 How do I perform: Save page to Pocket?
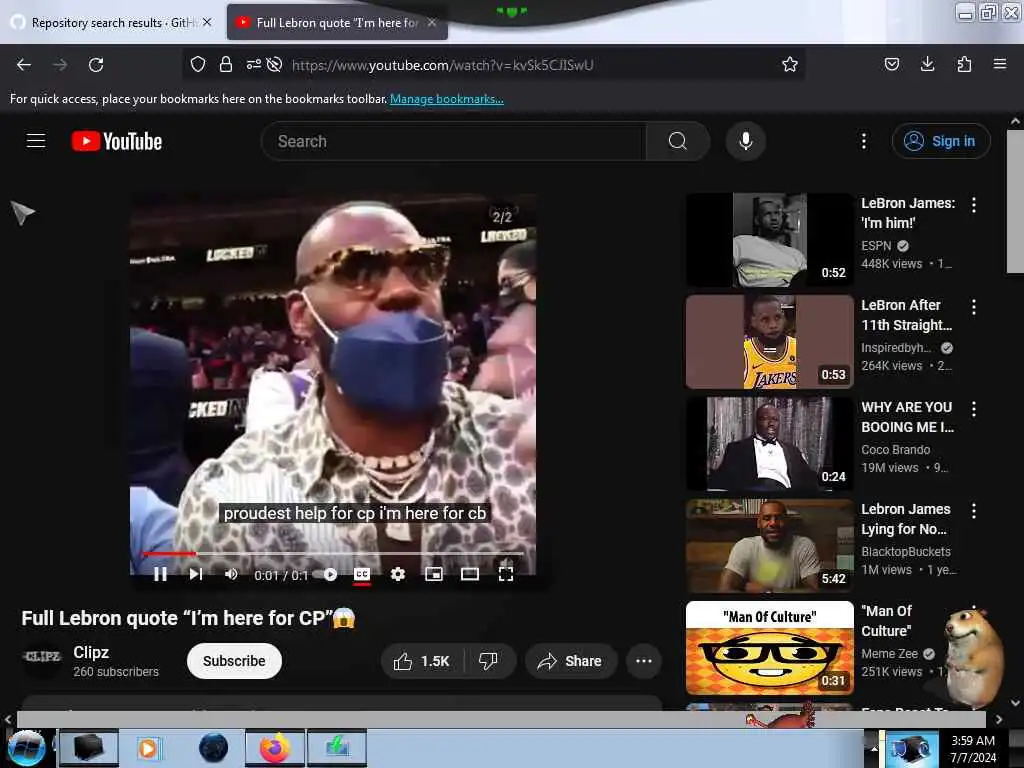pyautogui.click(x=891, y=64)
